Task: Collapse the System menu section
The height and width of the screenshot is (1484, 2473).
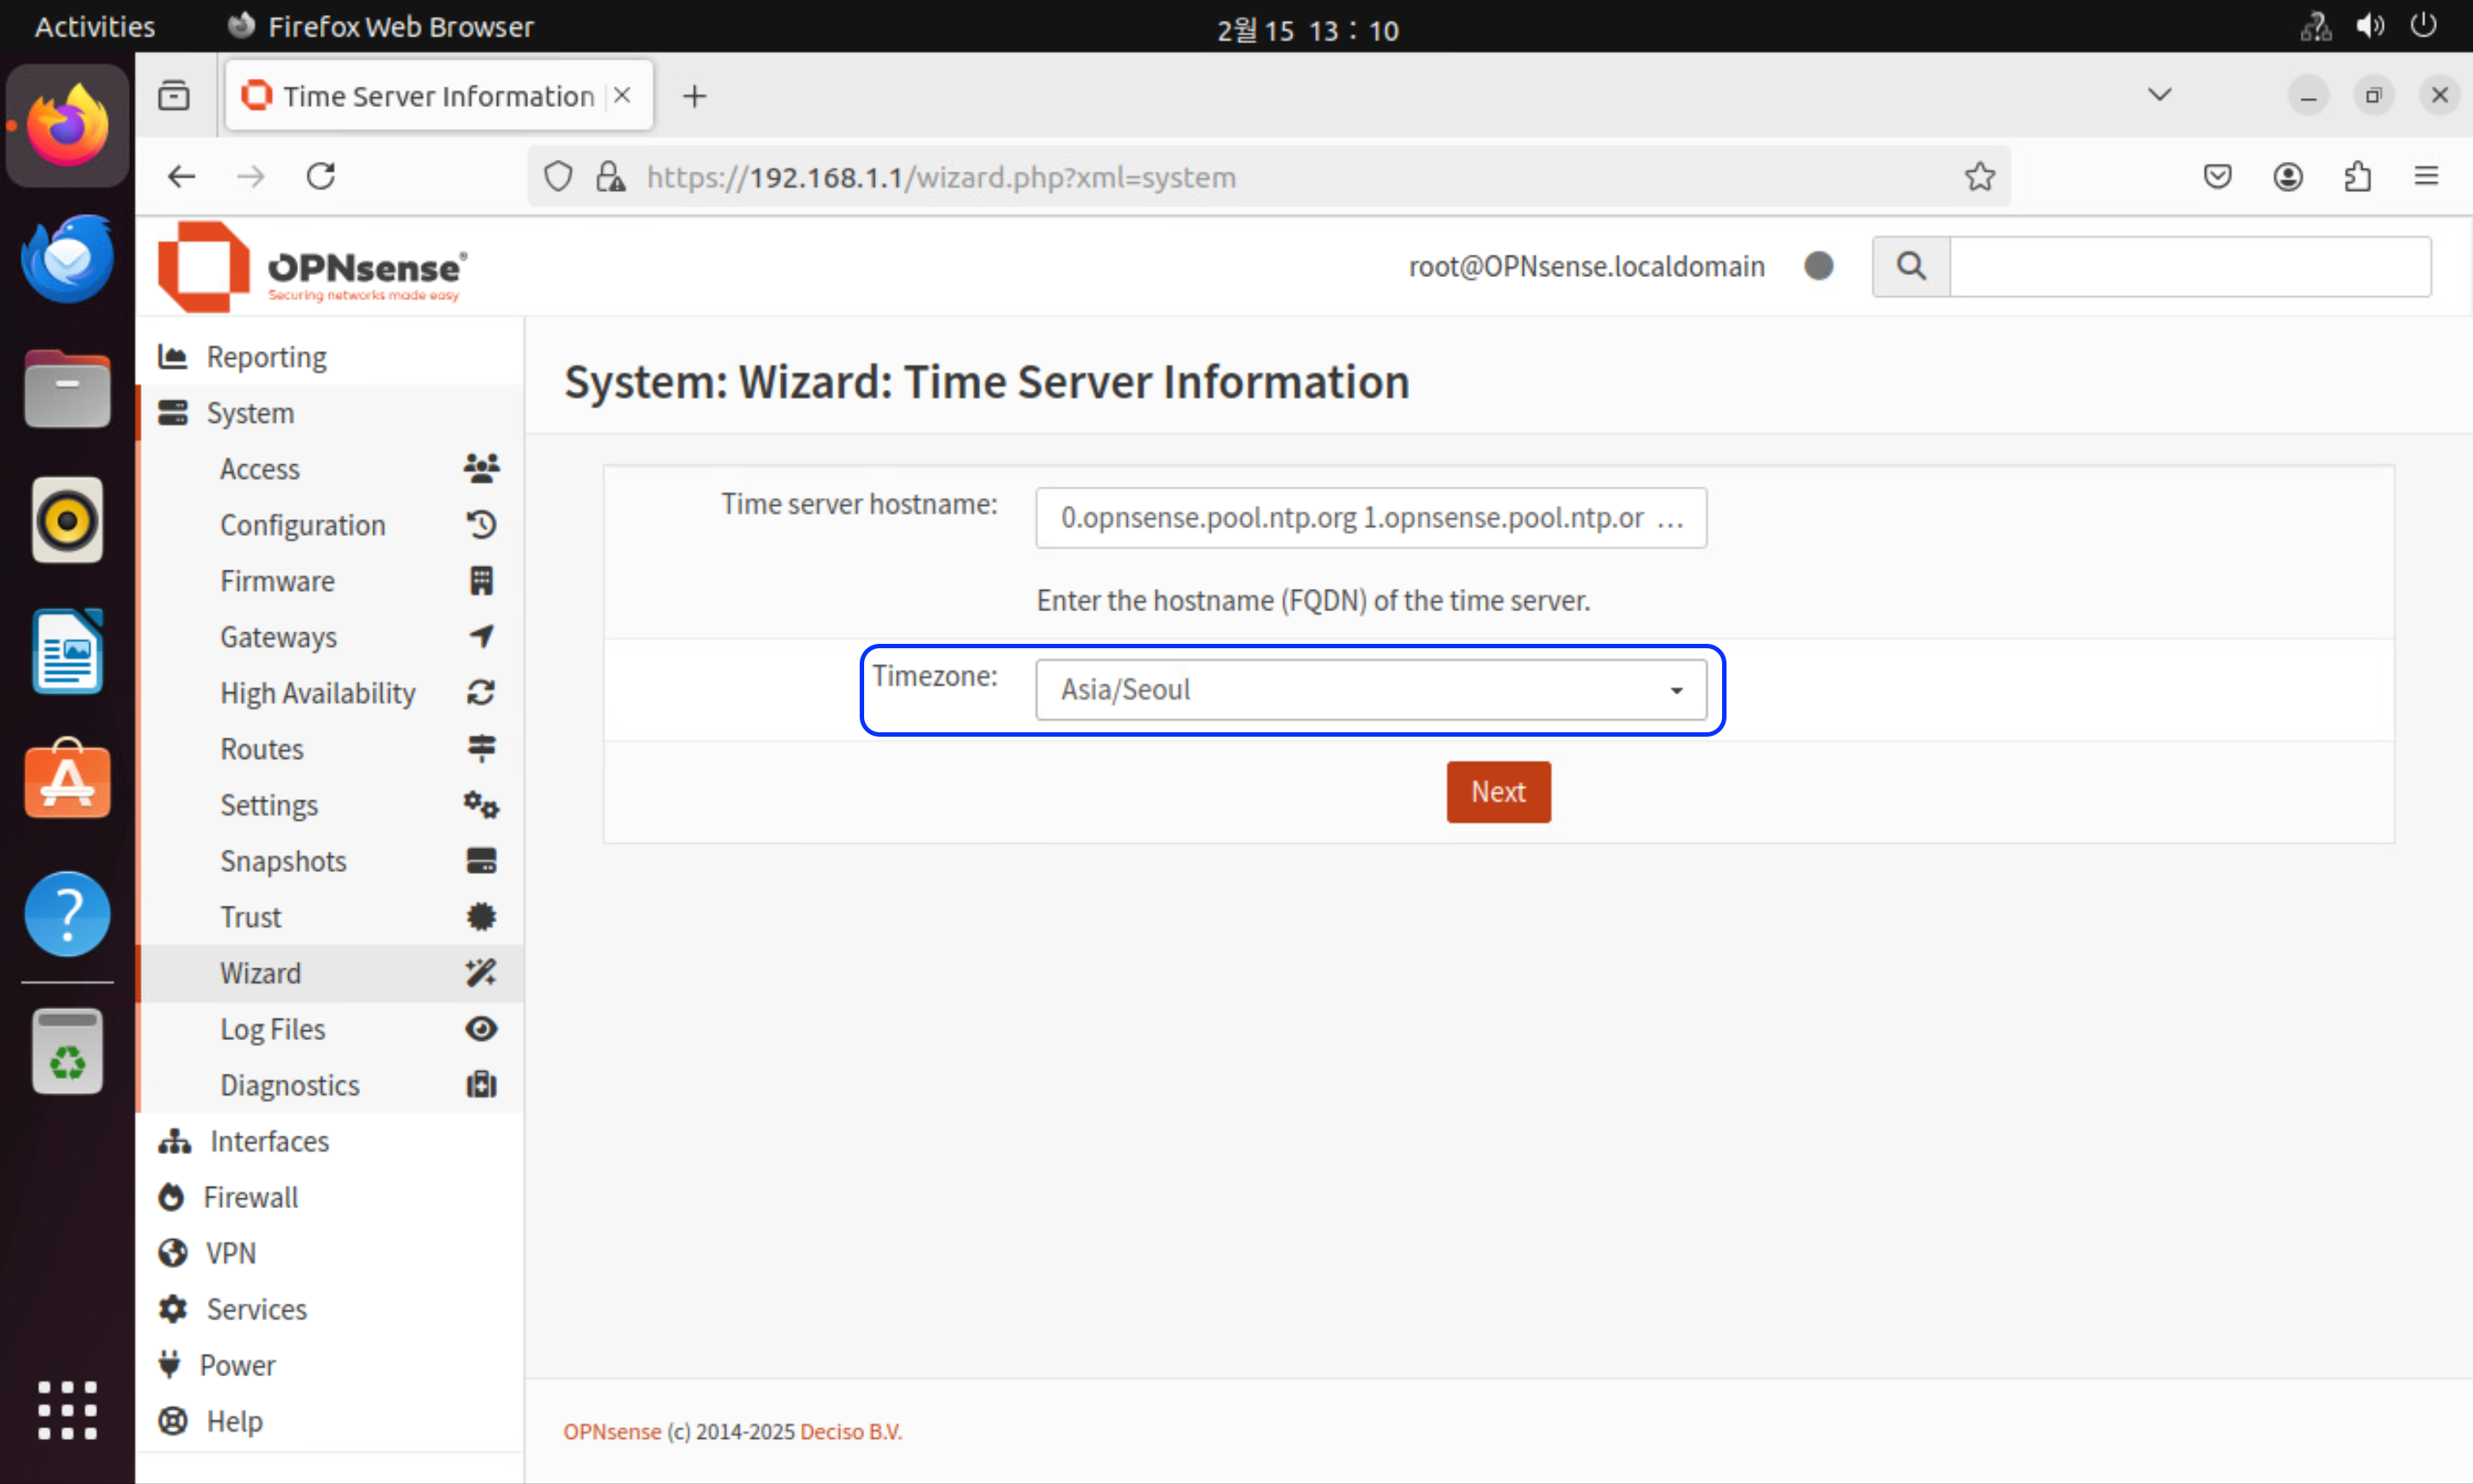Action: [250, 413]
